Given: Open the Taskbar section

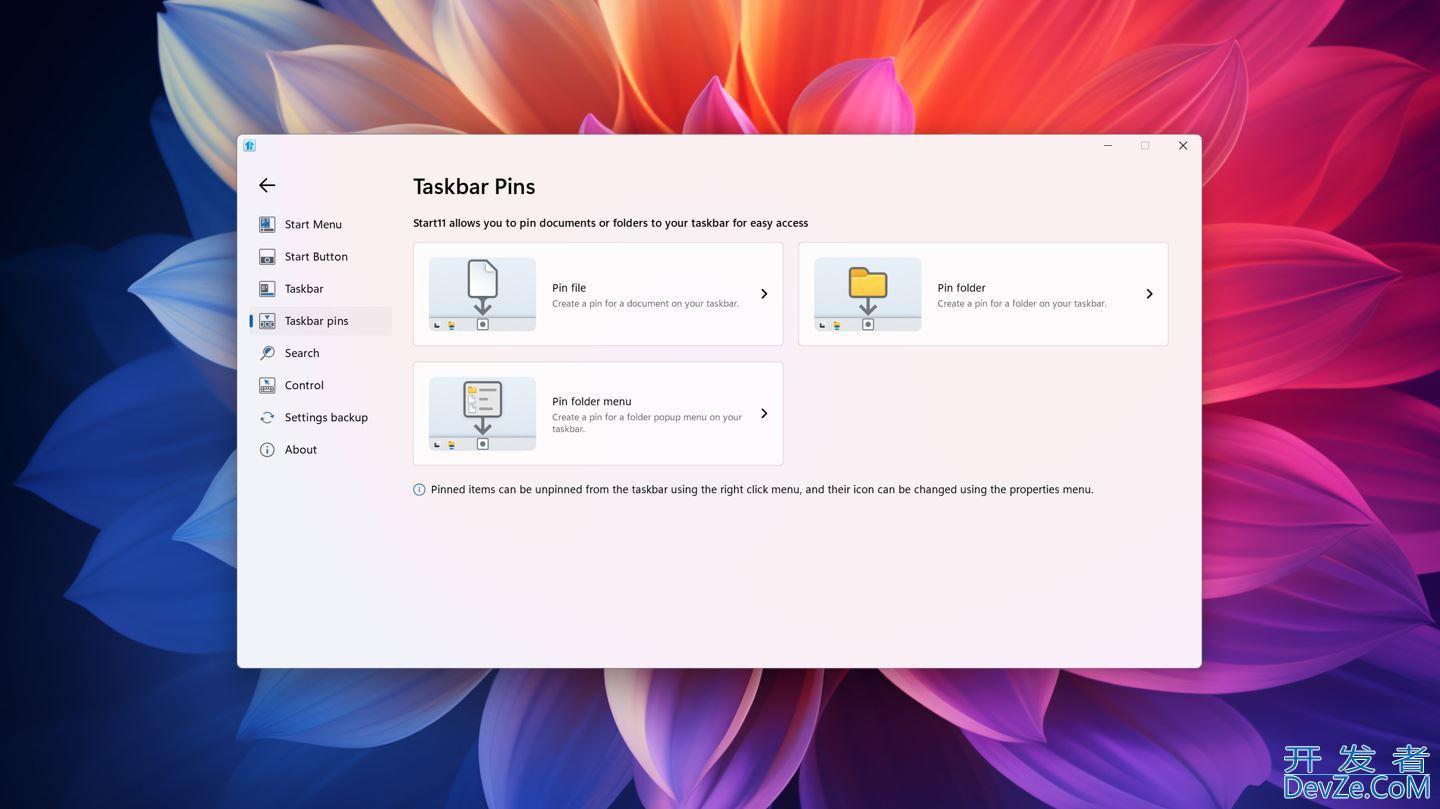Looking at the screenshot, I should tap(320, 289).
